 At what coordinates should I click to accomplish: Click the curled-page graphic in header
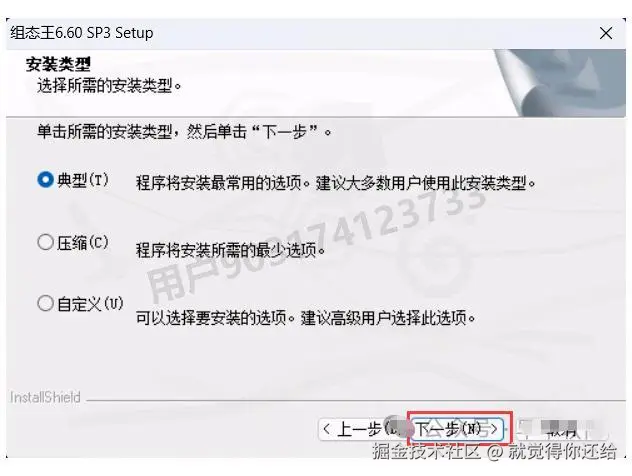coord(560,83)
